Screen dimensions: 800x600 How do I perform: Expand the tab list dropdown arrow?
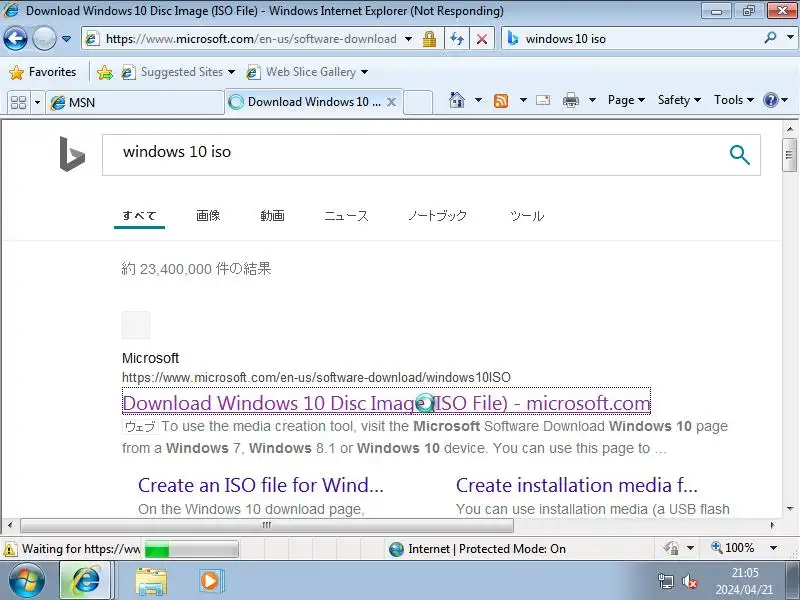click(37, 103)
